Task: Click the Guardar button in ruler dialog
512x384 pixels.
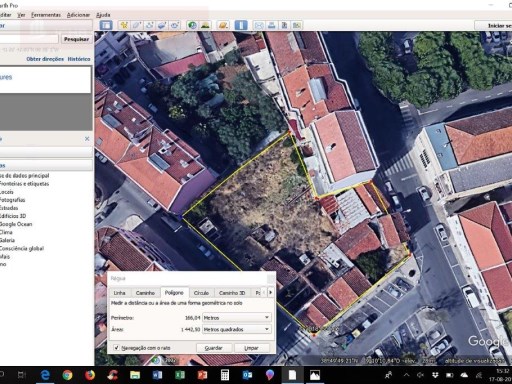Action: coord(213,348)
